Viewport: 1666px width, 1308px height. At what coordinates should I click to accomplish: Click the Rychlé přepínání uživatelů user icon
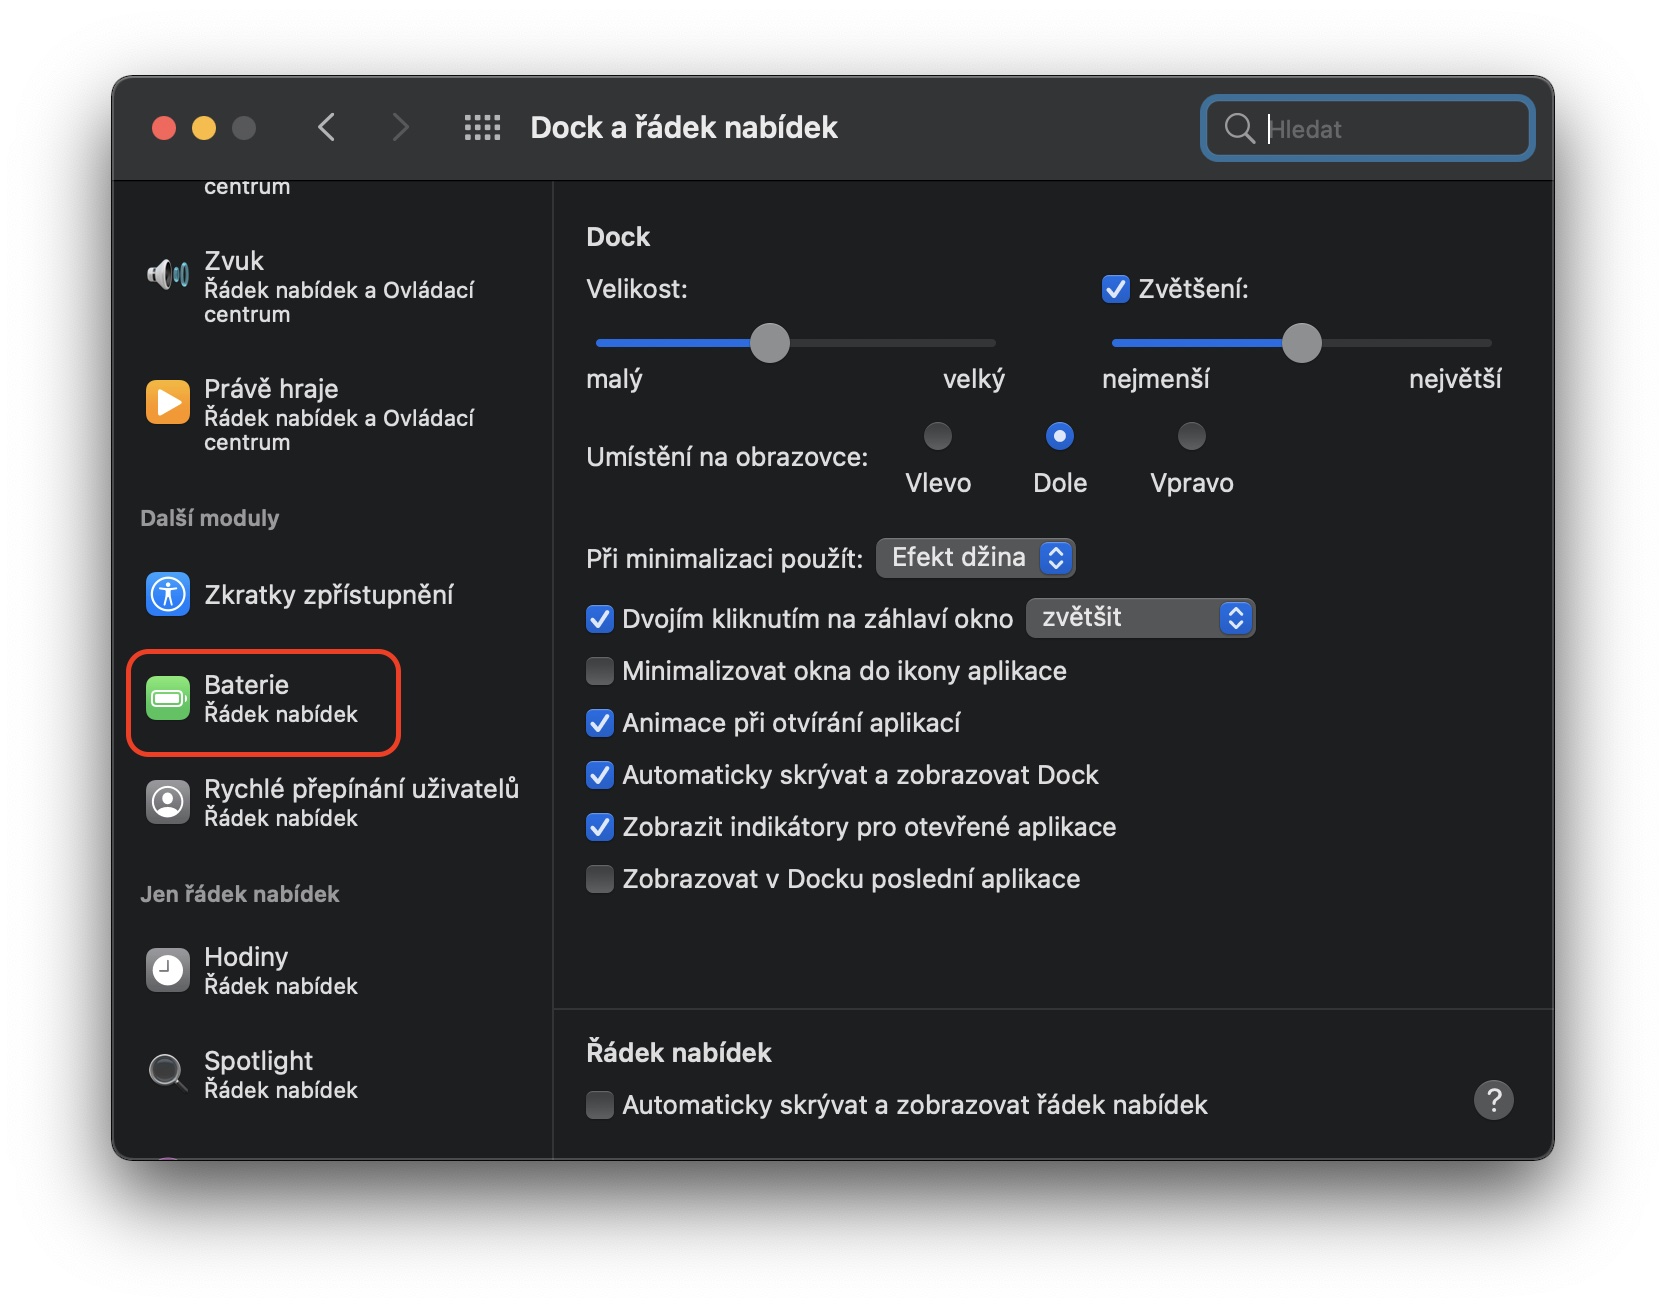click(x=168, y=802)
